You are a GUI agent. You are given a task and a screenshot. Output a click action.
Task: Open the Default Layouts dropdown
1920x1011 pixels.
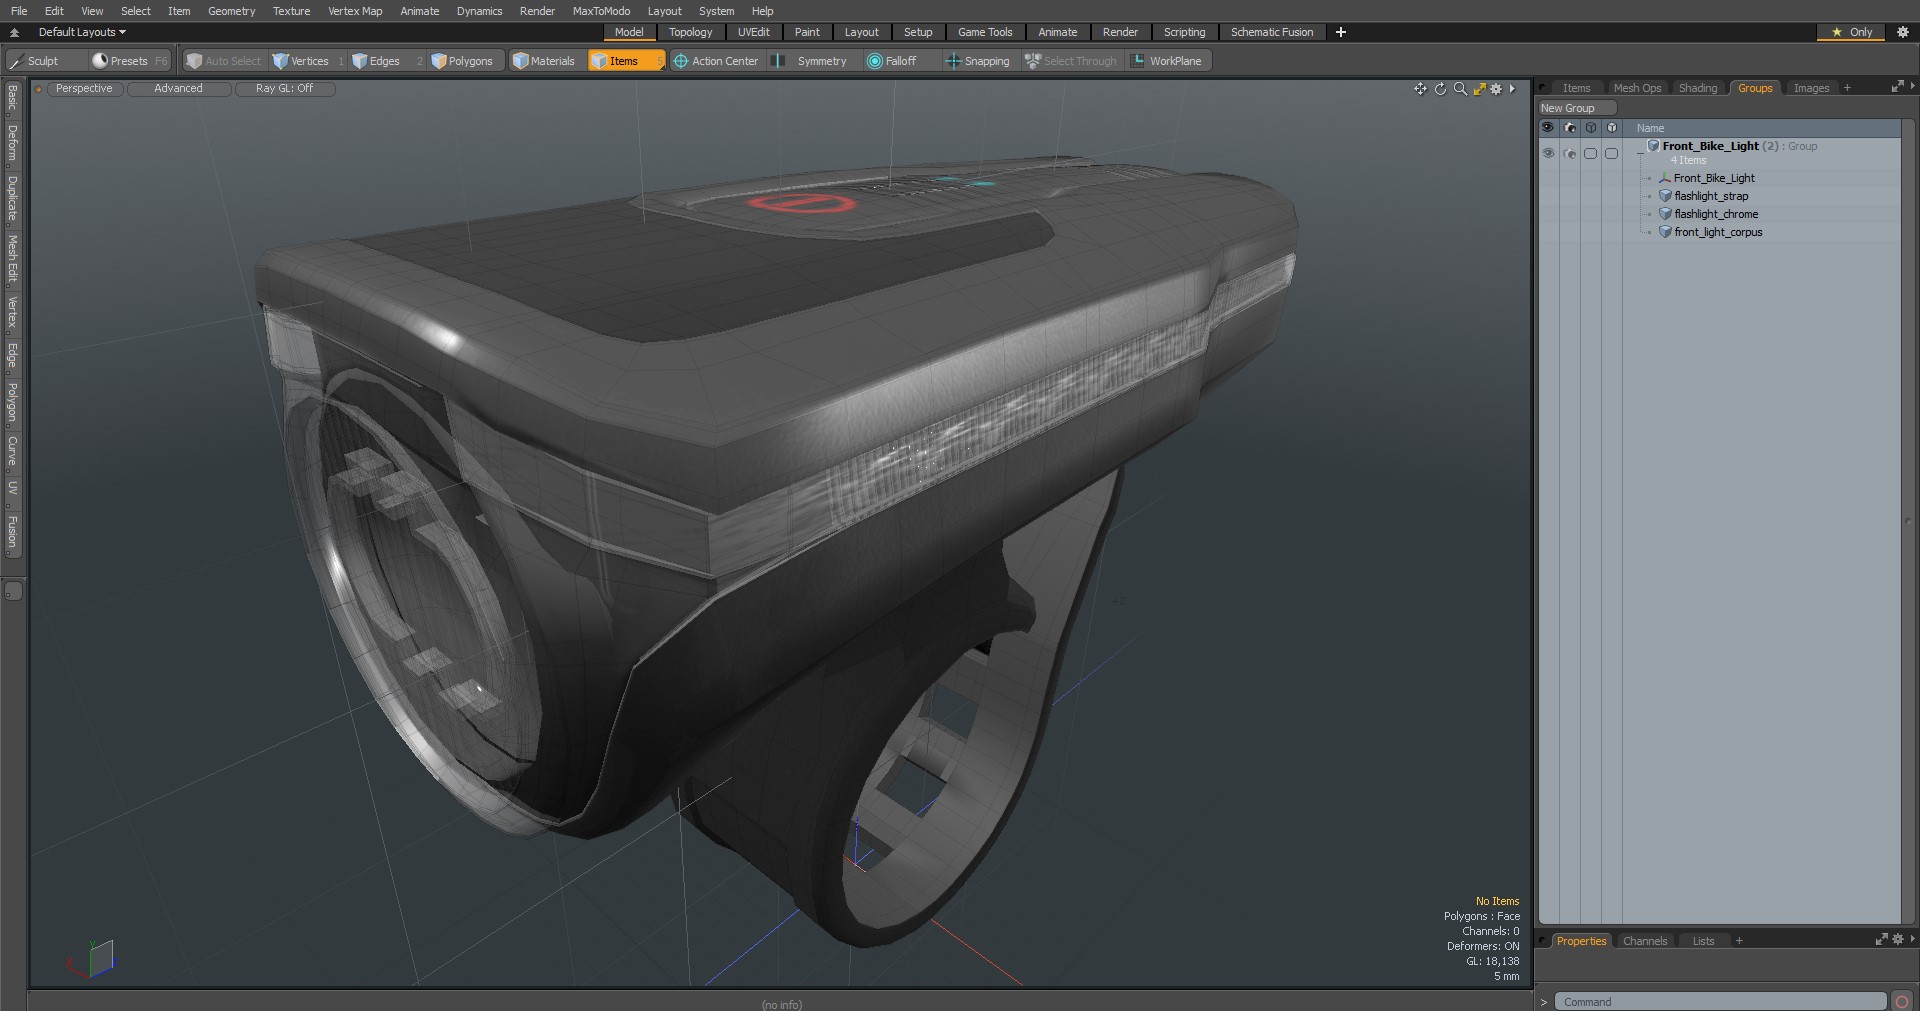[82, 32]
